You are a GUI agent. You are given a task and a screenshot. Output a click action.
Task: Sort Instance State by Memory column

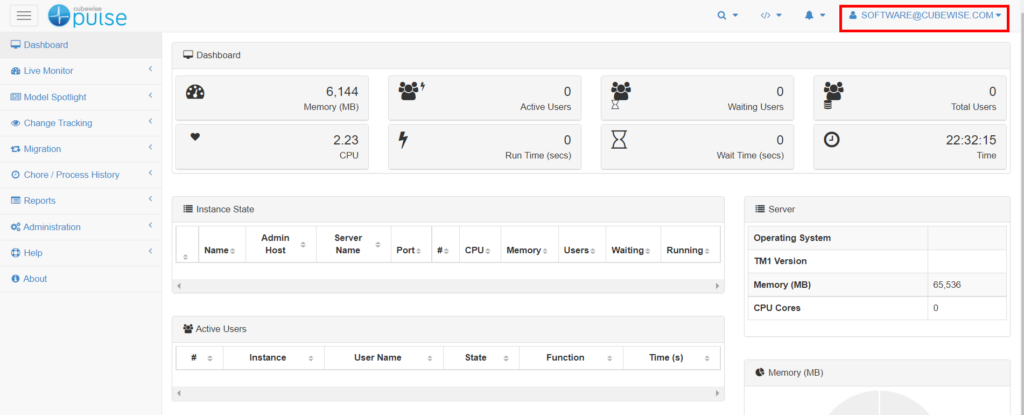(527, 250)
